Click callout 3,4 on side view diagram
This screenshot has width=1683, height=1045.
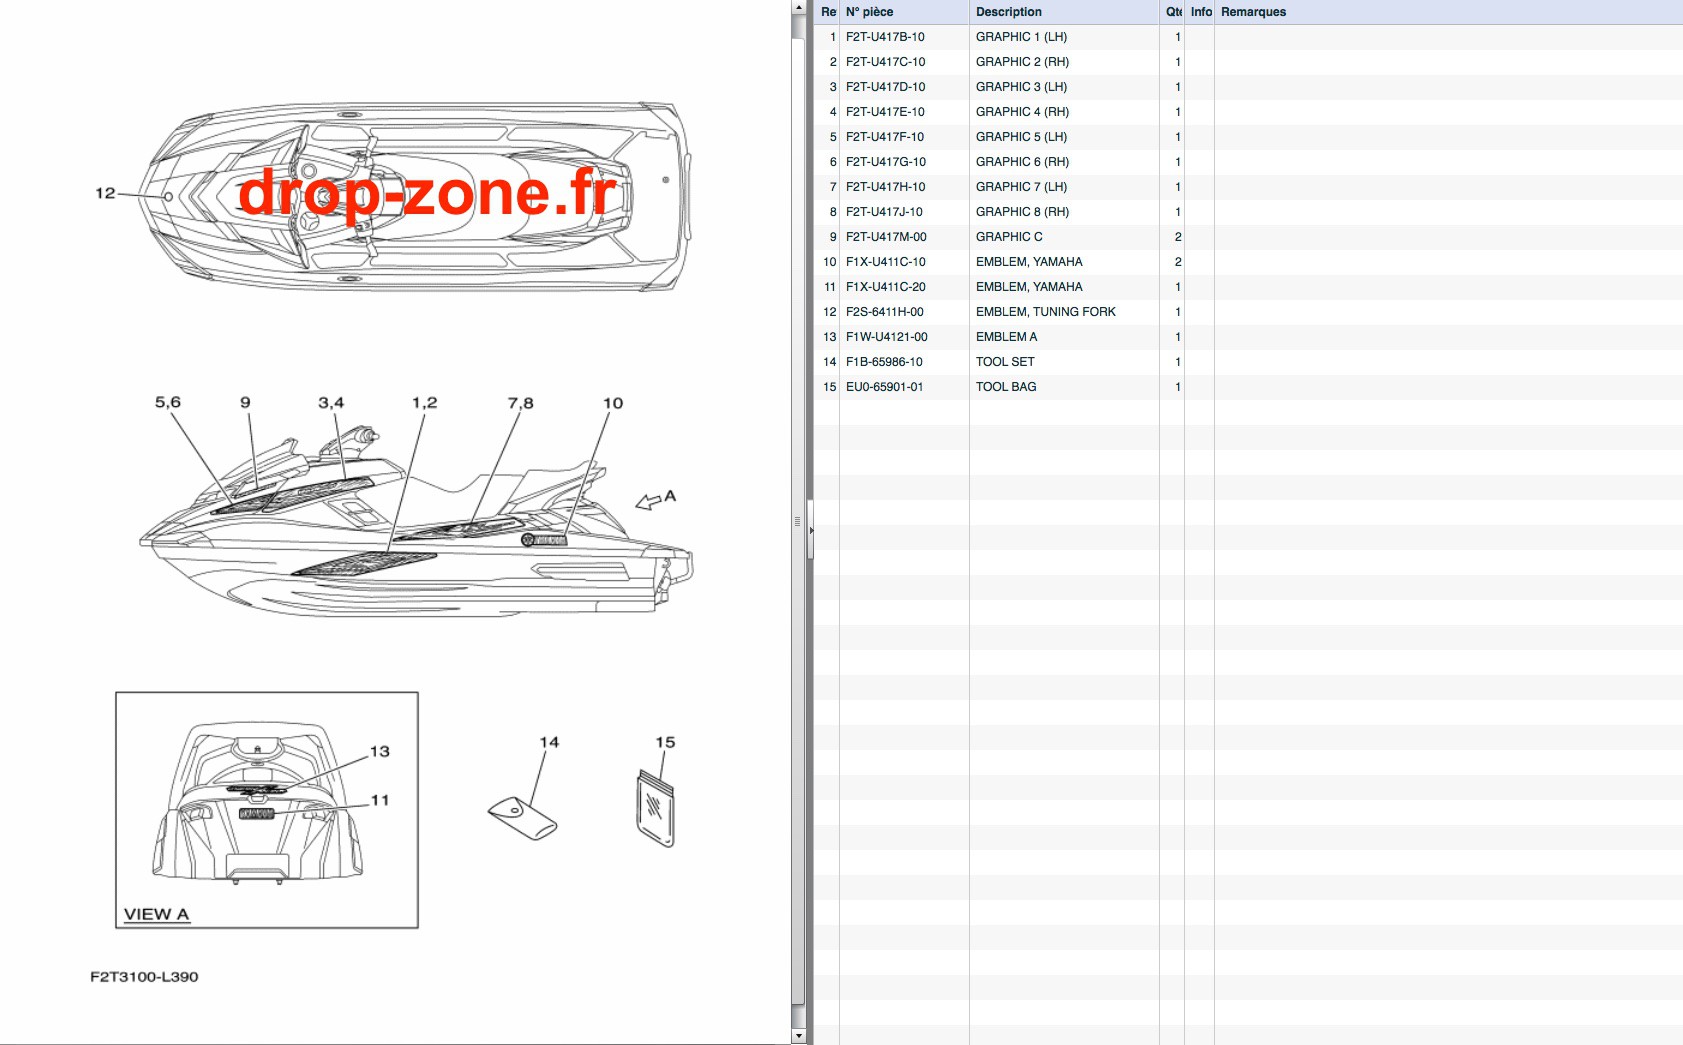331,402
